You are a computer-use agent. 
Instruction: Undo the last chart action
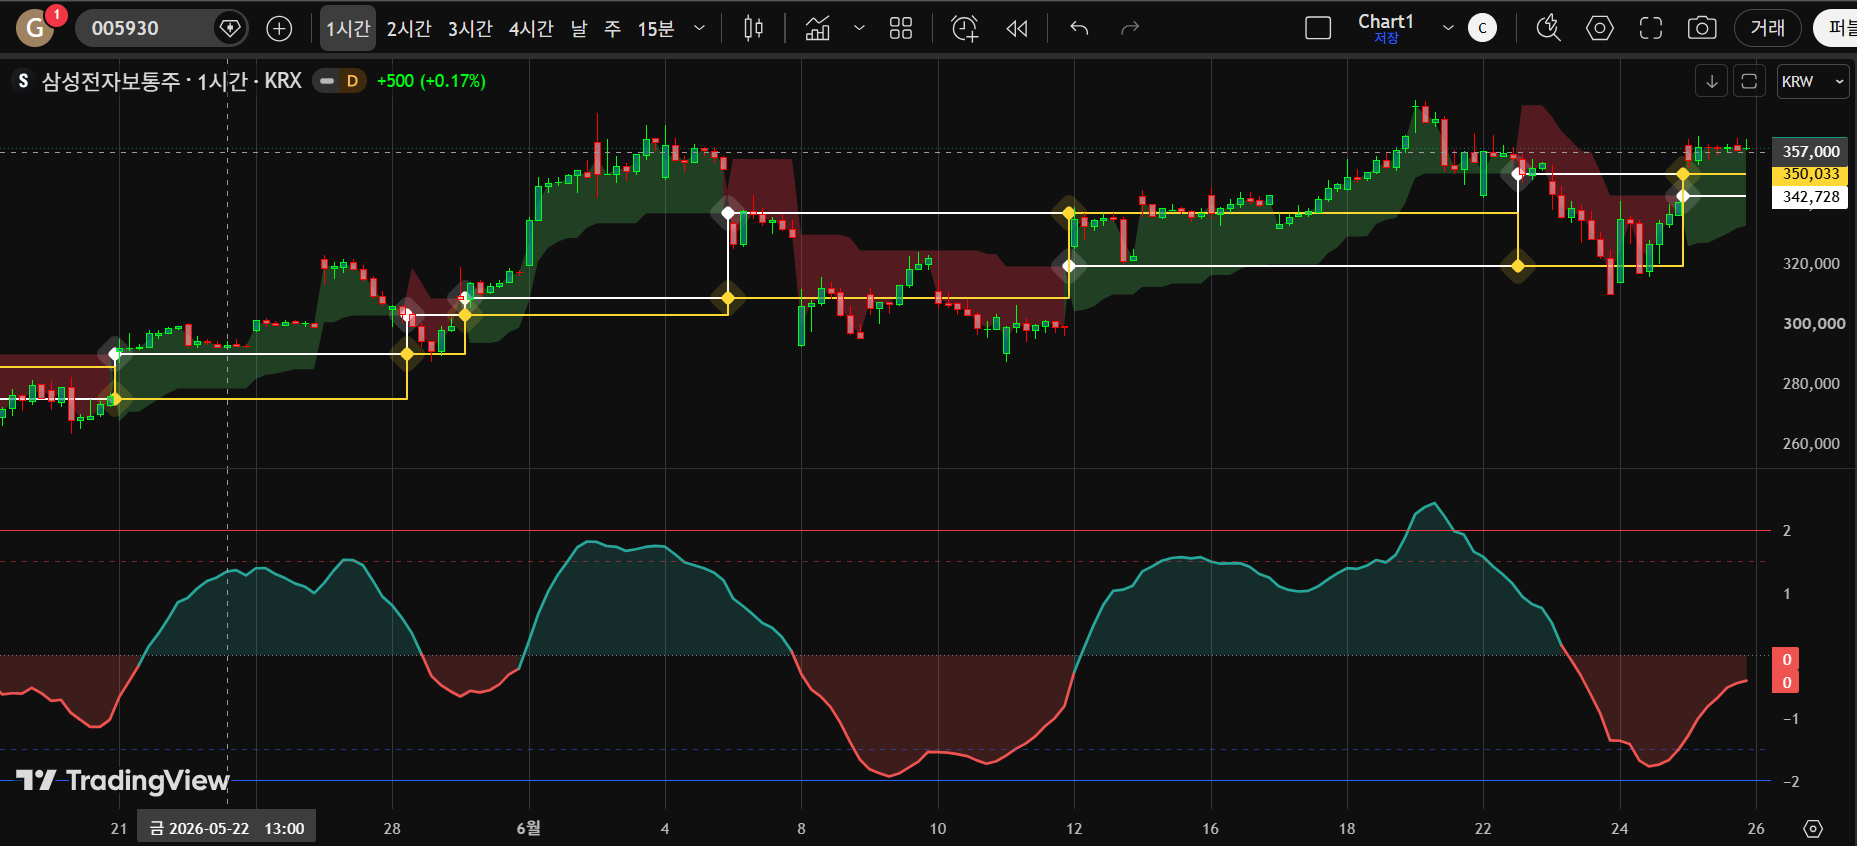pos(1079,28)
